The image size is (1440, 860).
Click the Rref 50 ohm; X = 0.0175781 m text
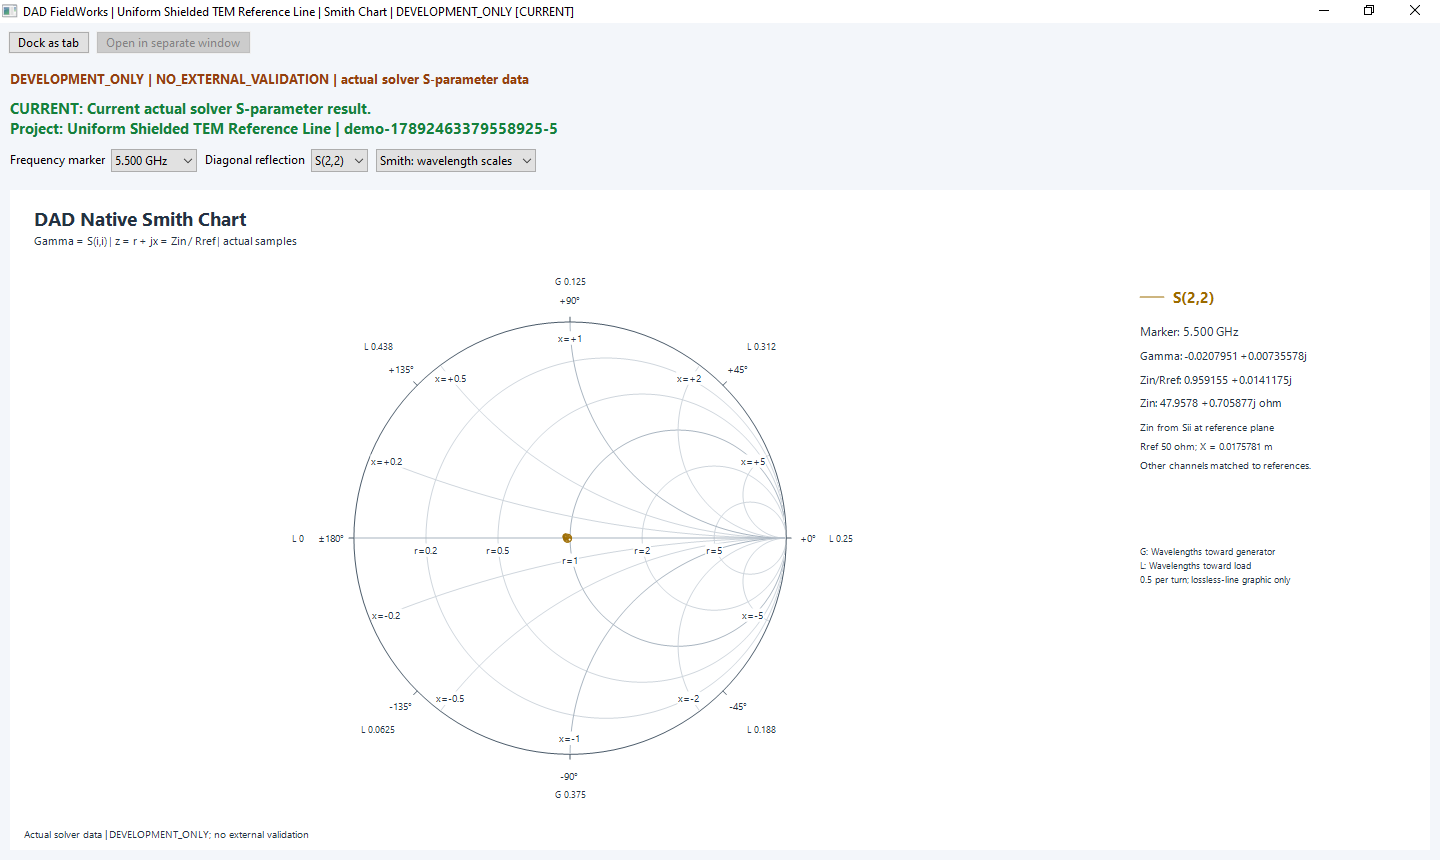(x=1206, y=447)
